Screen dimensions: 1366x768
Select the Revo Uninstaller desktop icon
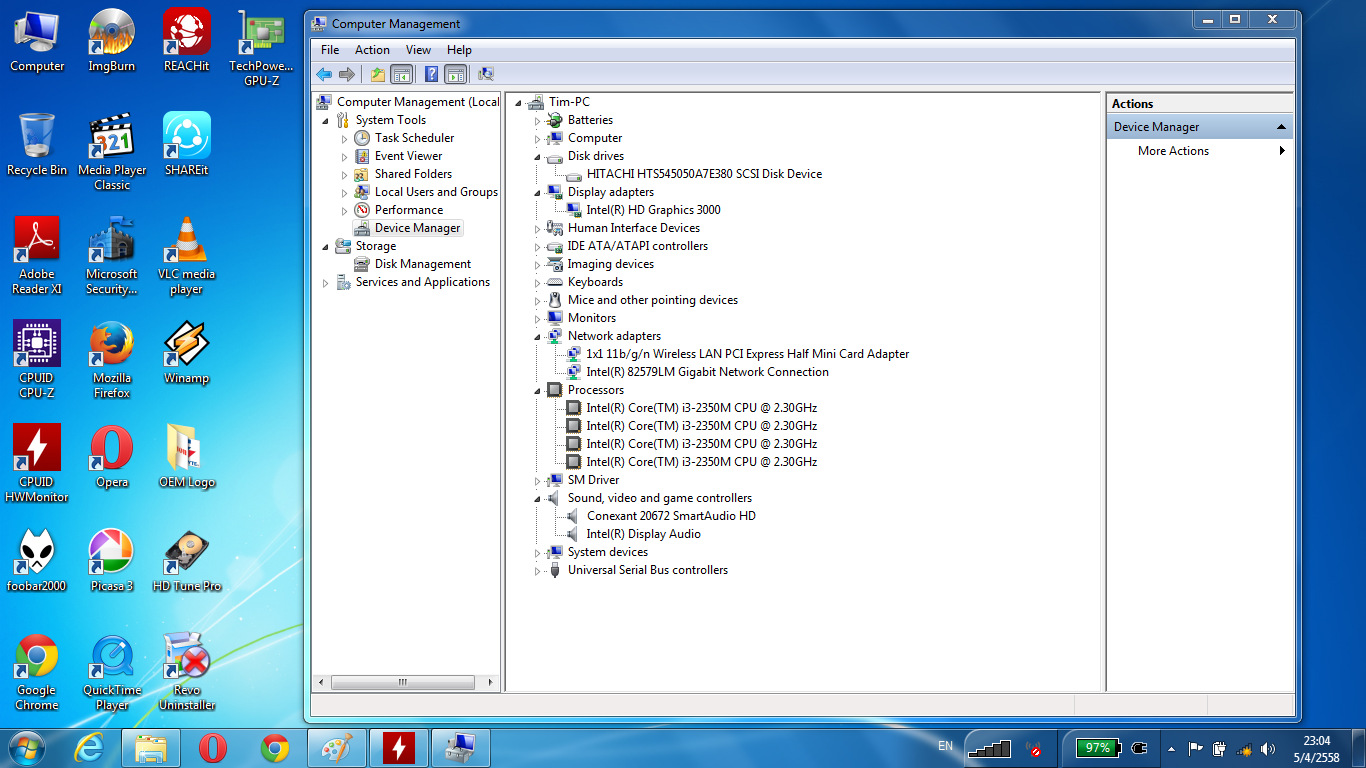click(x=186, y=672)
